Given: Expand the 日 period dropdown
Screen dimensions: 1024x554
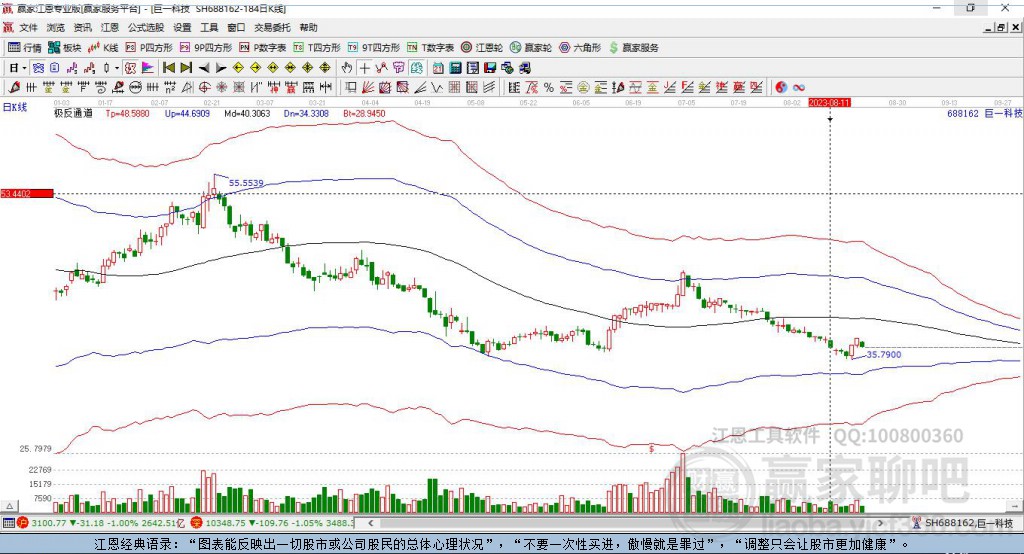Looking at the screenshot, I should click(x=24, y=68).
